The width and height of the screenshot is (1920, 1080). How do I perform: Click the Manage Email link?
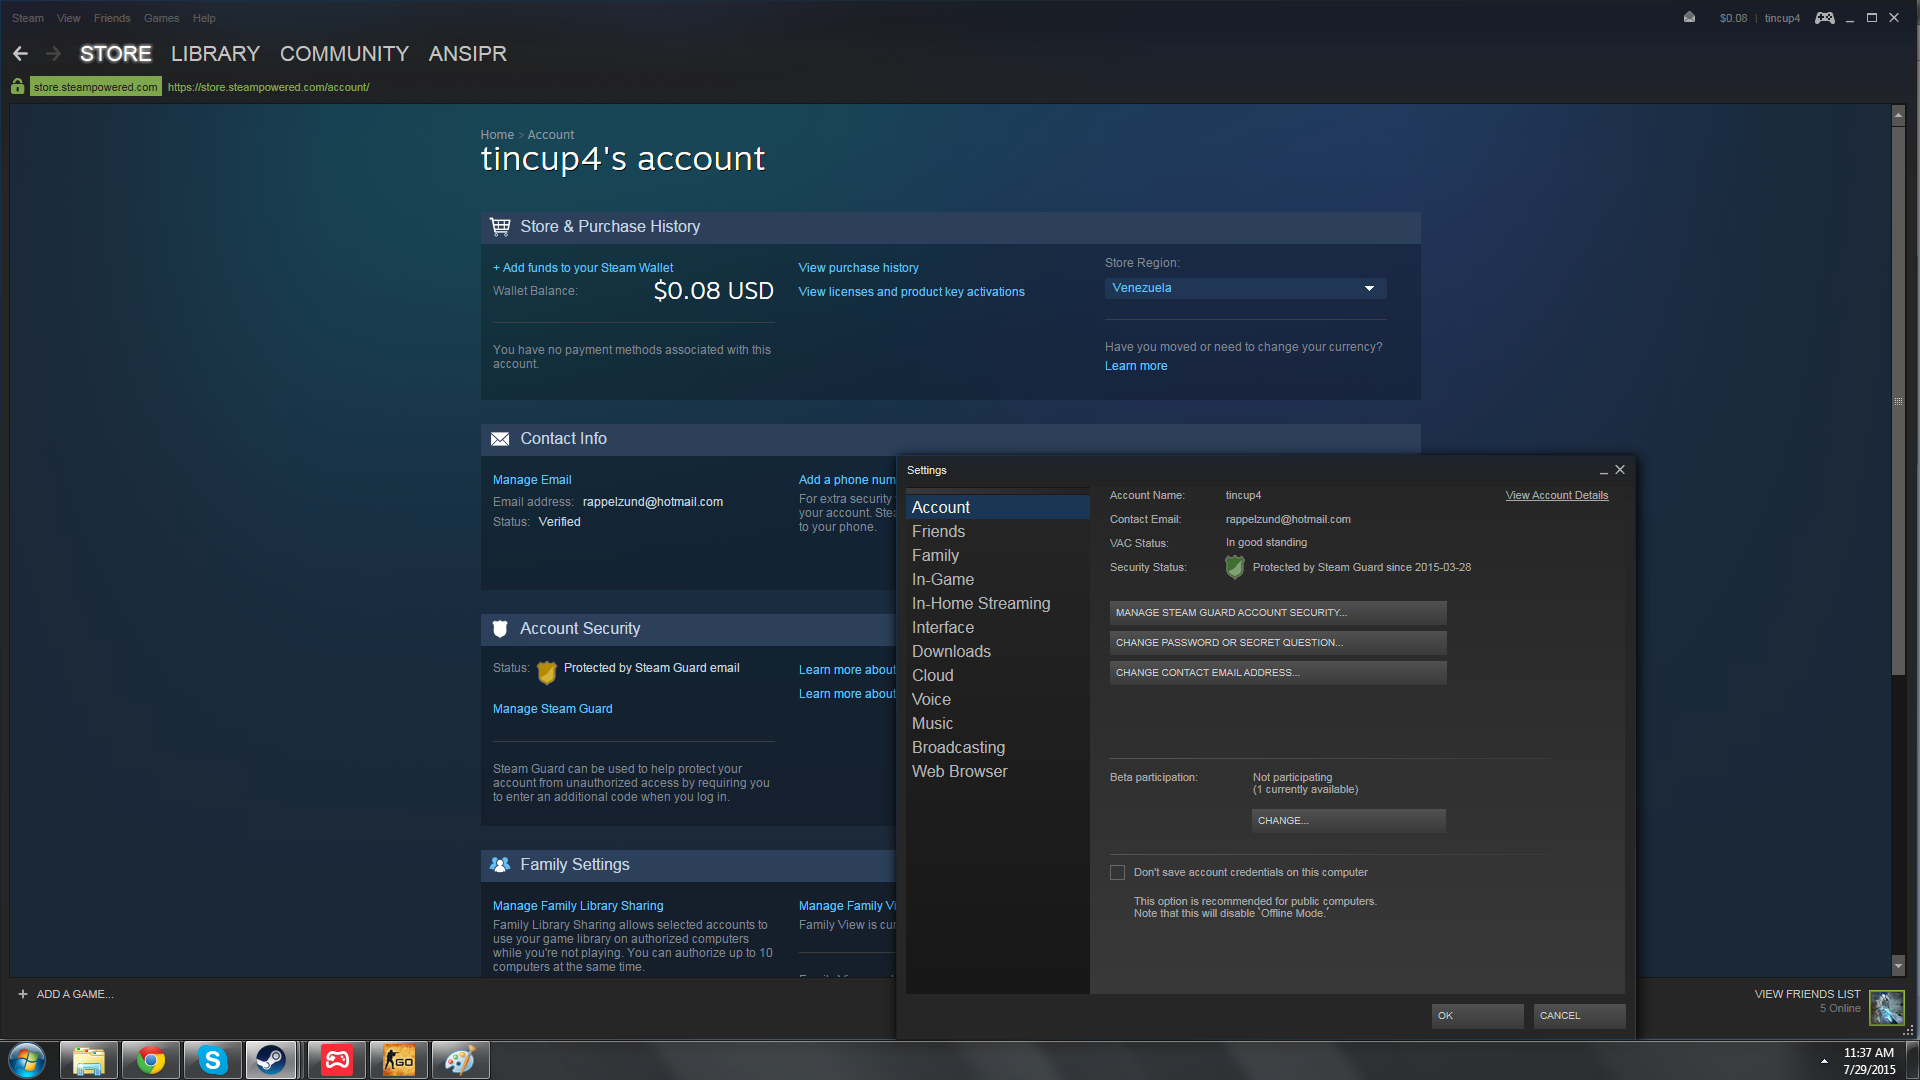[x=532, y=480]
